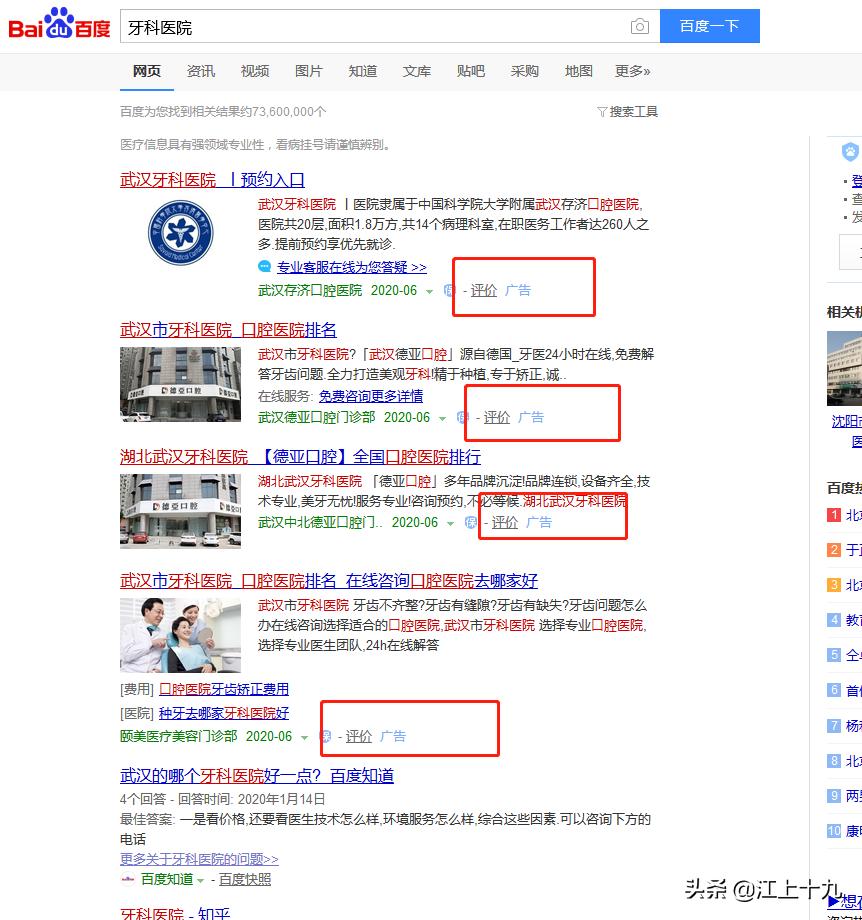Click the Baidu logo

pyautogui.click(x=59, y=24)
